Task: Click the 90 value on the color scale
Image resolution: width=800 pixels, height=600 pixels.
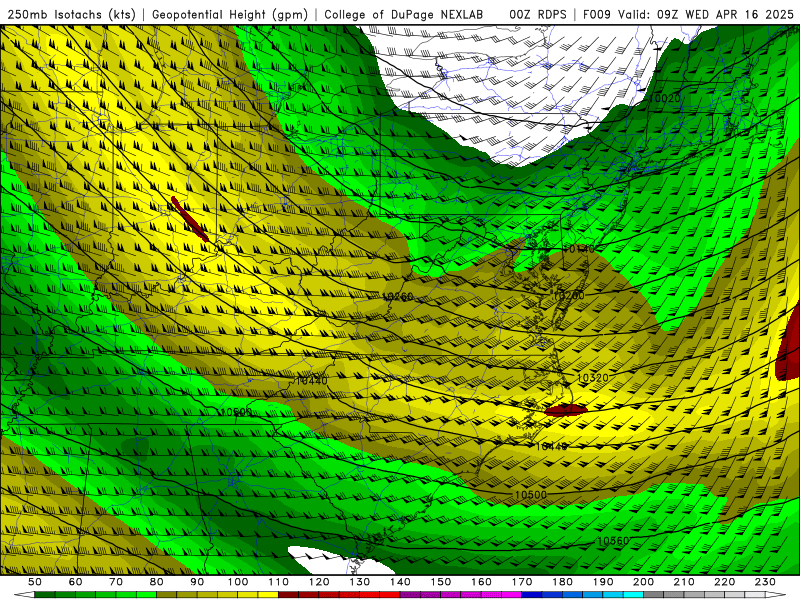Action: (197, 582)
